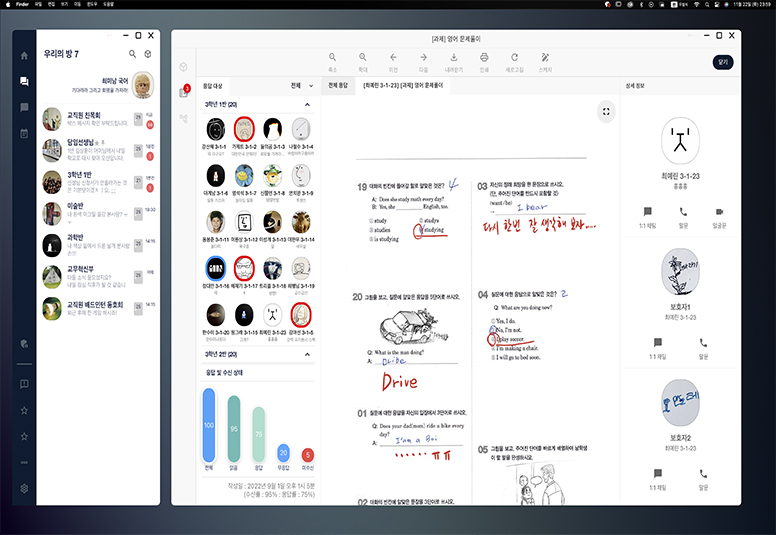Switch to the 전체 응답 tab
The image size is (776, 535).
click(339, 86)
